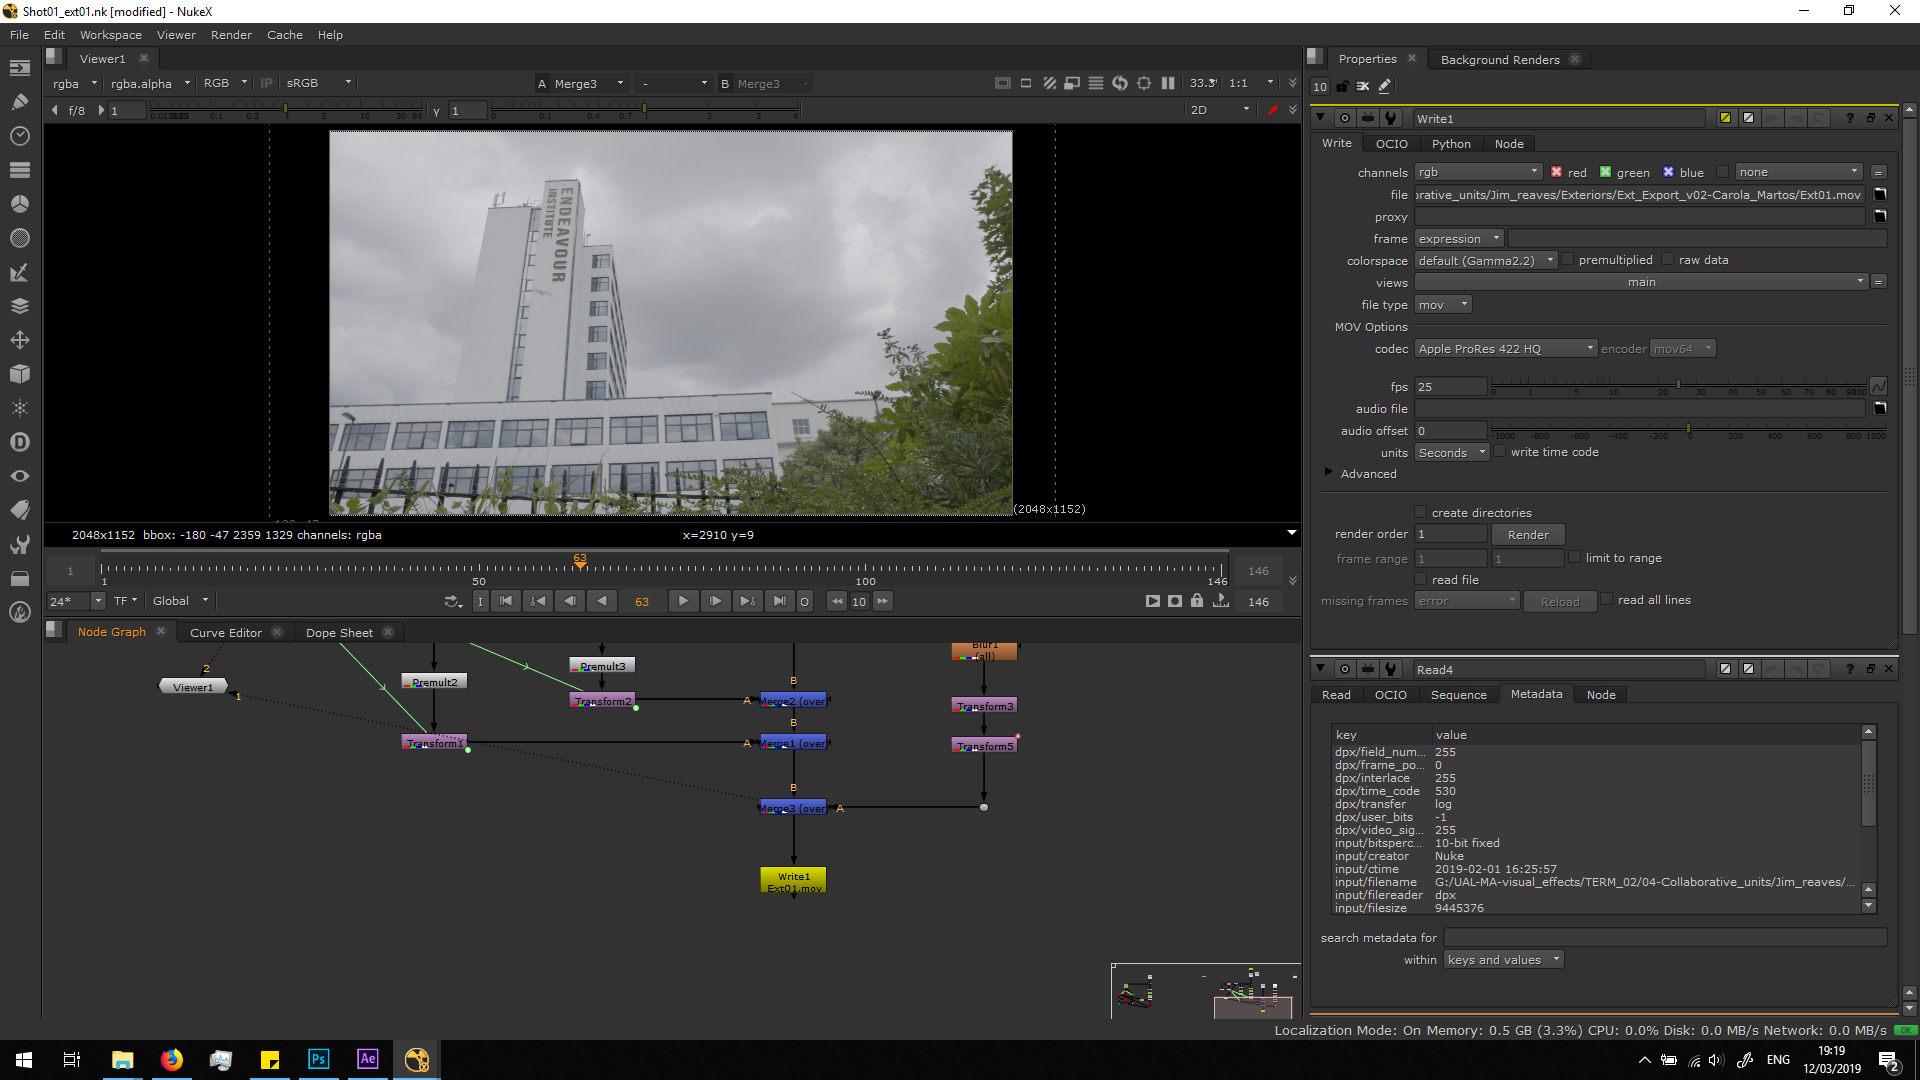Click the Render button in Write1
Viewport: 1920px width, 1080px height.
point(1527,535)
